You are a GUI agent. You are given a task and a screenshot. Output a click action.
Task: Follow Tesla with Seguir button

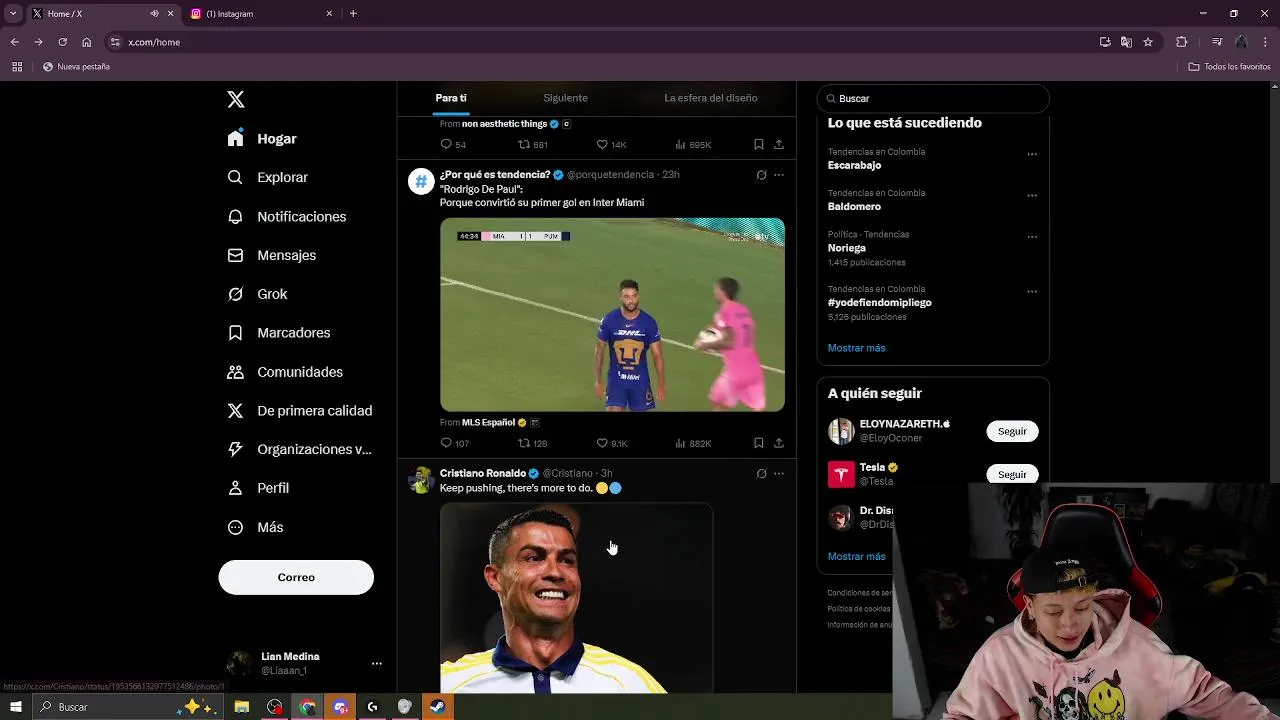(1012, 474)
